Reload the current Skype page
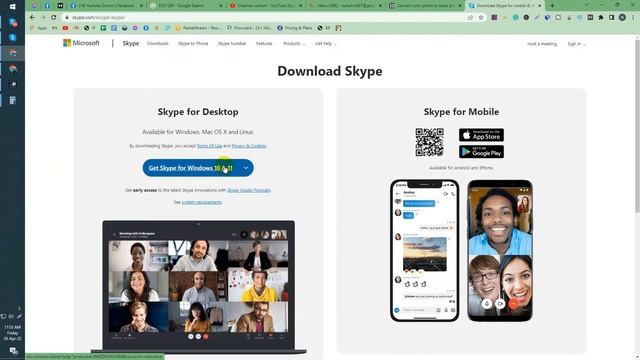This screenshot has height=360, width=640. pos(53,18)
